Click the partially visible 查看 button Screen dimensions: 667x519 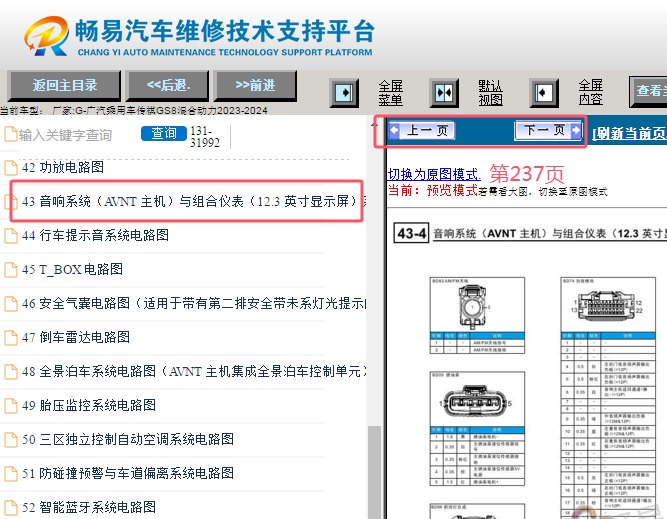coord(648,91)
